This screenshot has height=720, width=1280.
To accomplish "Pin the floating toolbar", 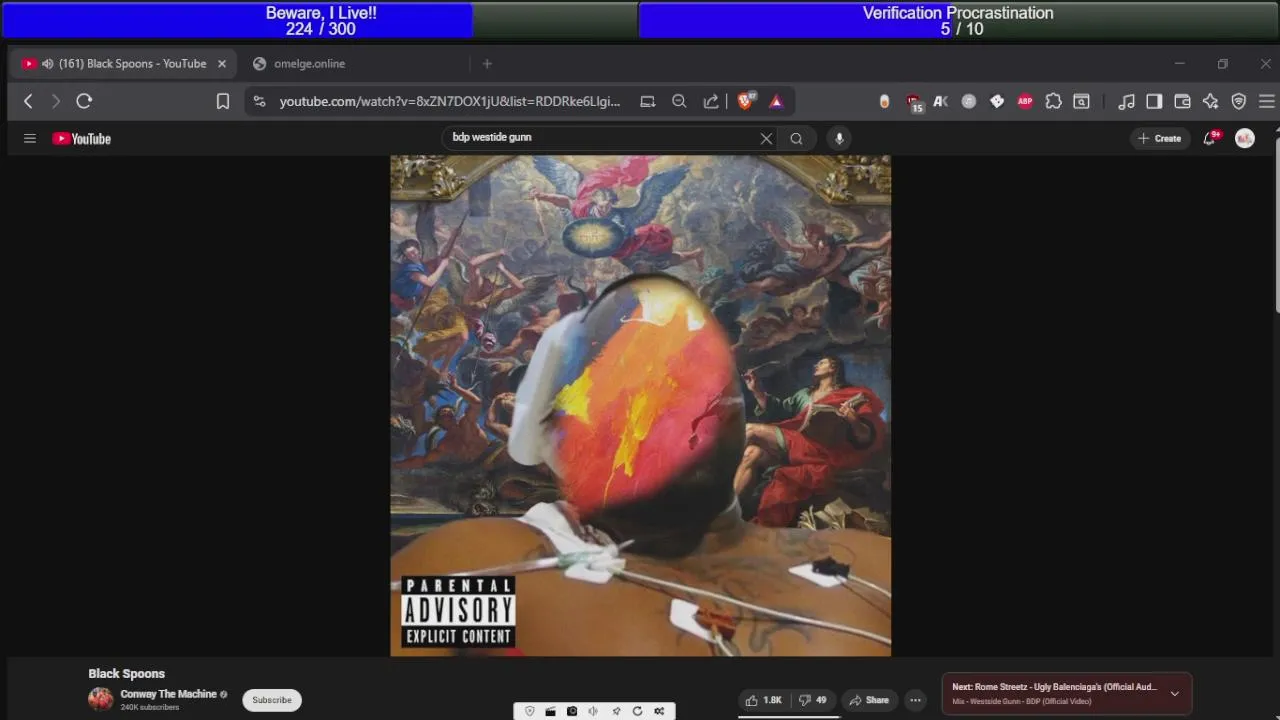I will tap(616, 711).
